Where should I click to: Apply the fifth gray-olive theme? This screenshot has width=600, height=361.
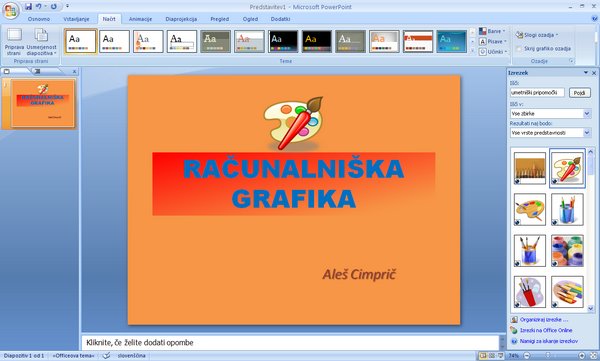[x=215, y=41]
